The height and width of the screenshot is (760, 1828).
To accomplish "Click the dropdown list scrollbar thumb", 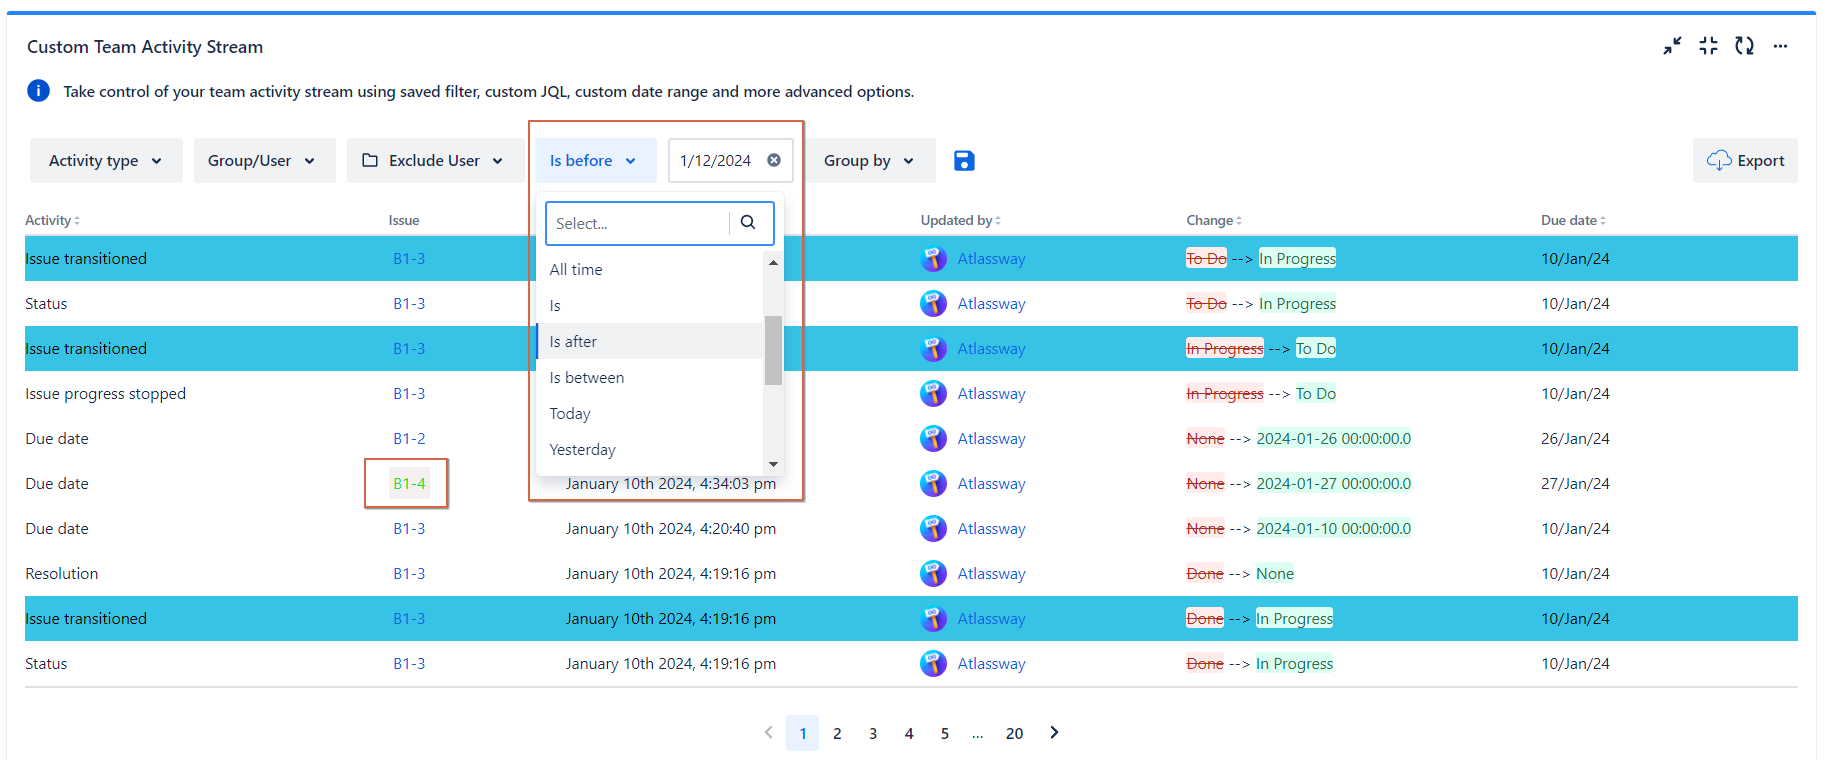I will 773,350.
